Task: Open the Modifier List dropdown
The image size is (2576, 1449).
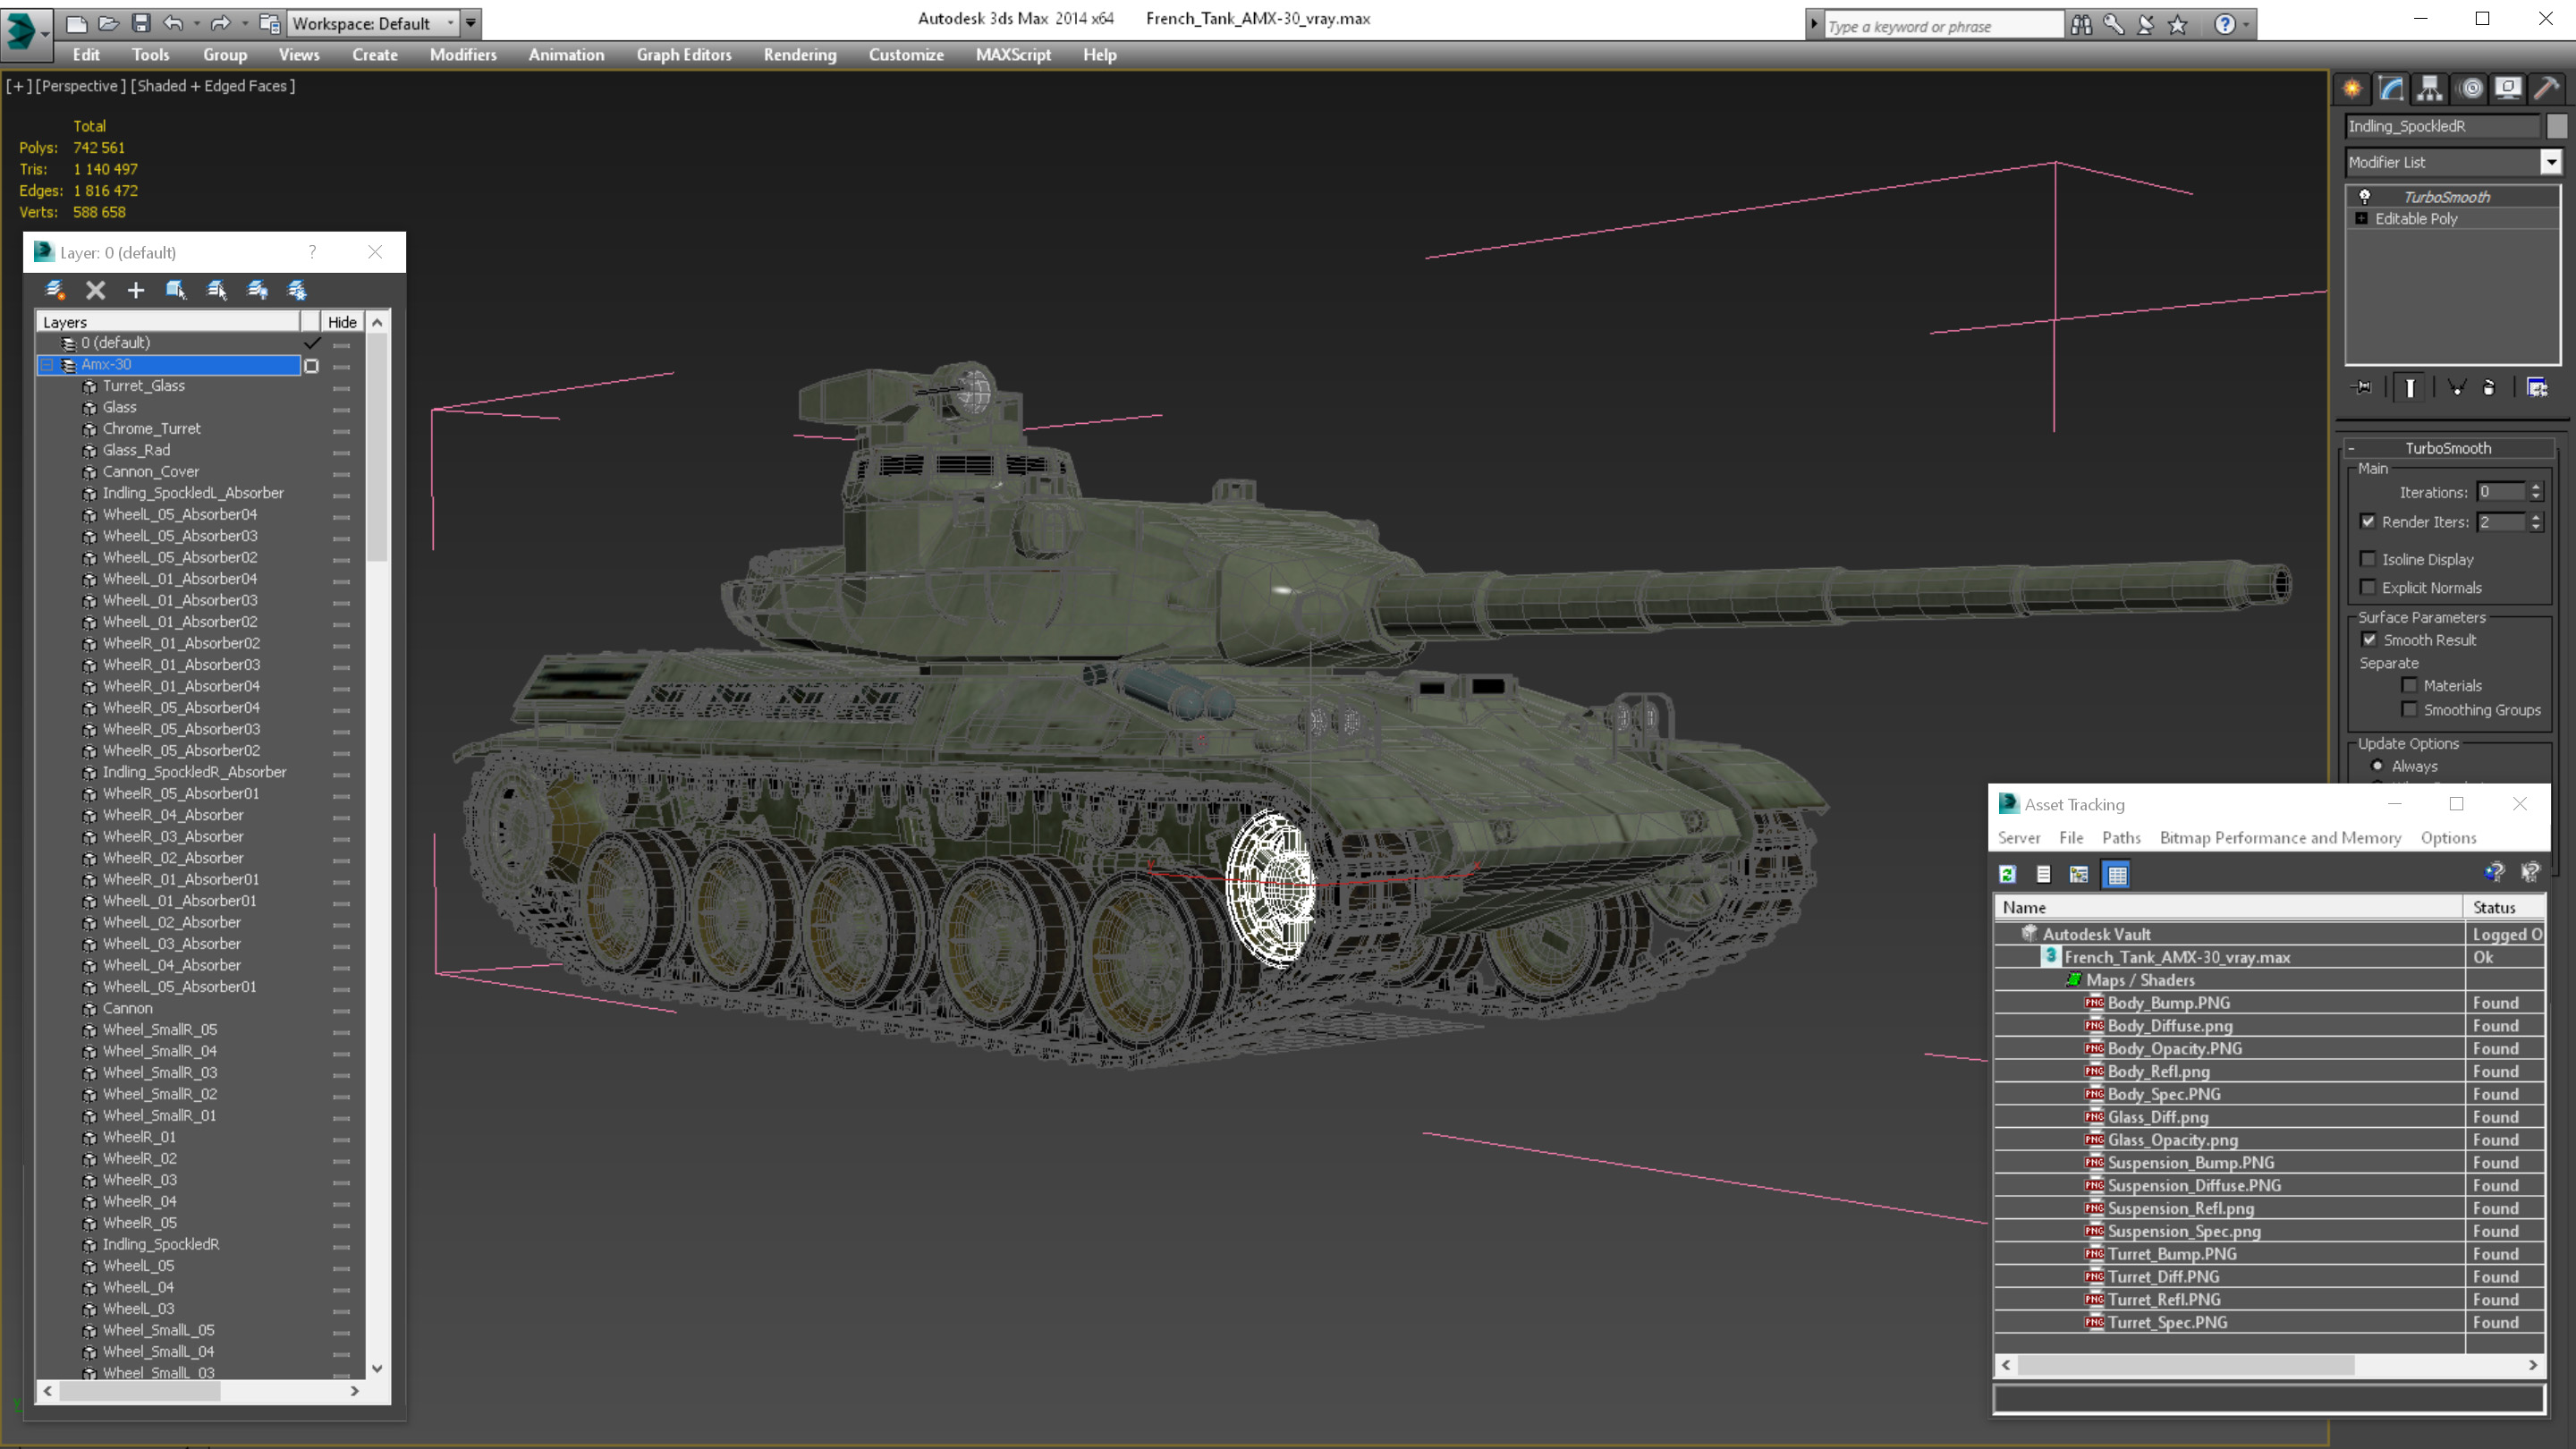Action: click(x=2551, y=162)
